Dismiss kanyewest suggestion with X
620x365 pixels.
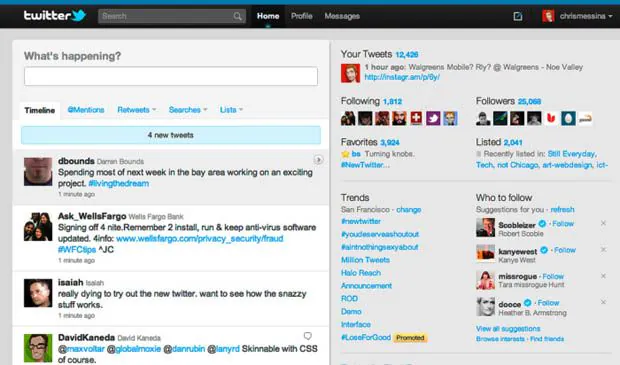click(x=603, y=250)
